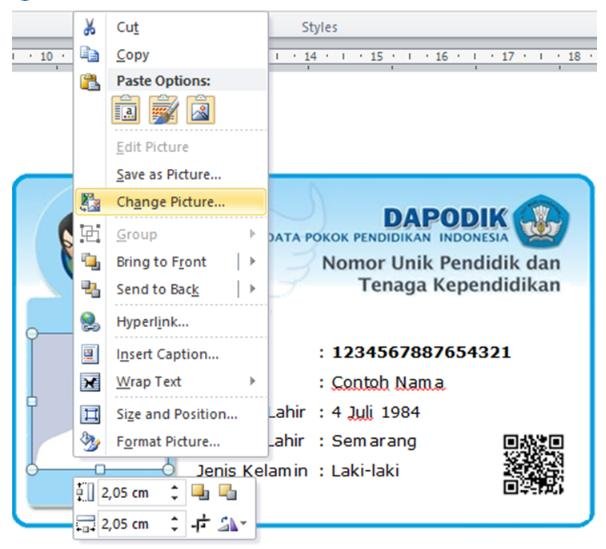Click the date 4 Juli 1984
Viewport: 606px width, 549px height.
tap(376, 412)
